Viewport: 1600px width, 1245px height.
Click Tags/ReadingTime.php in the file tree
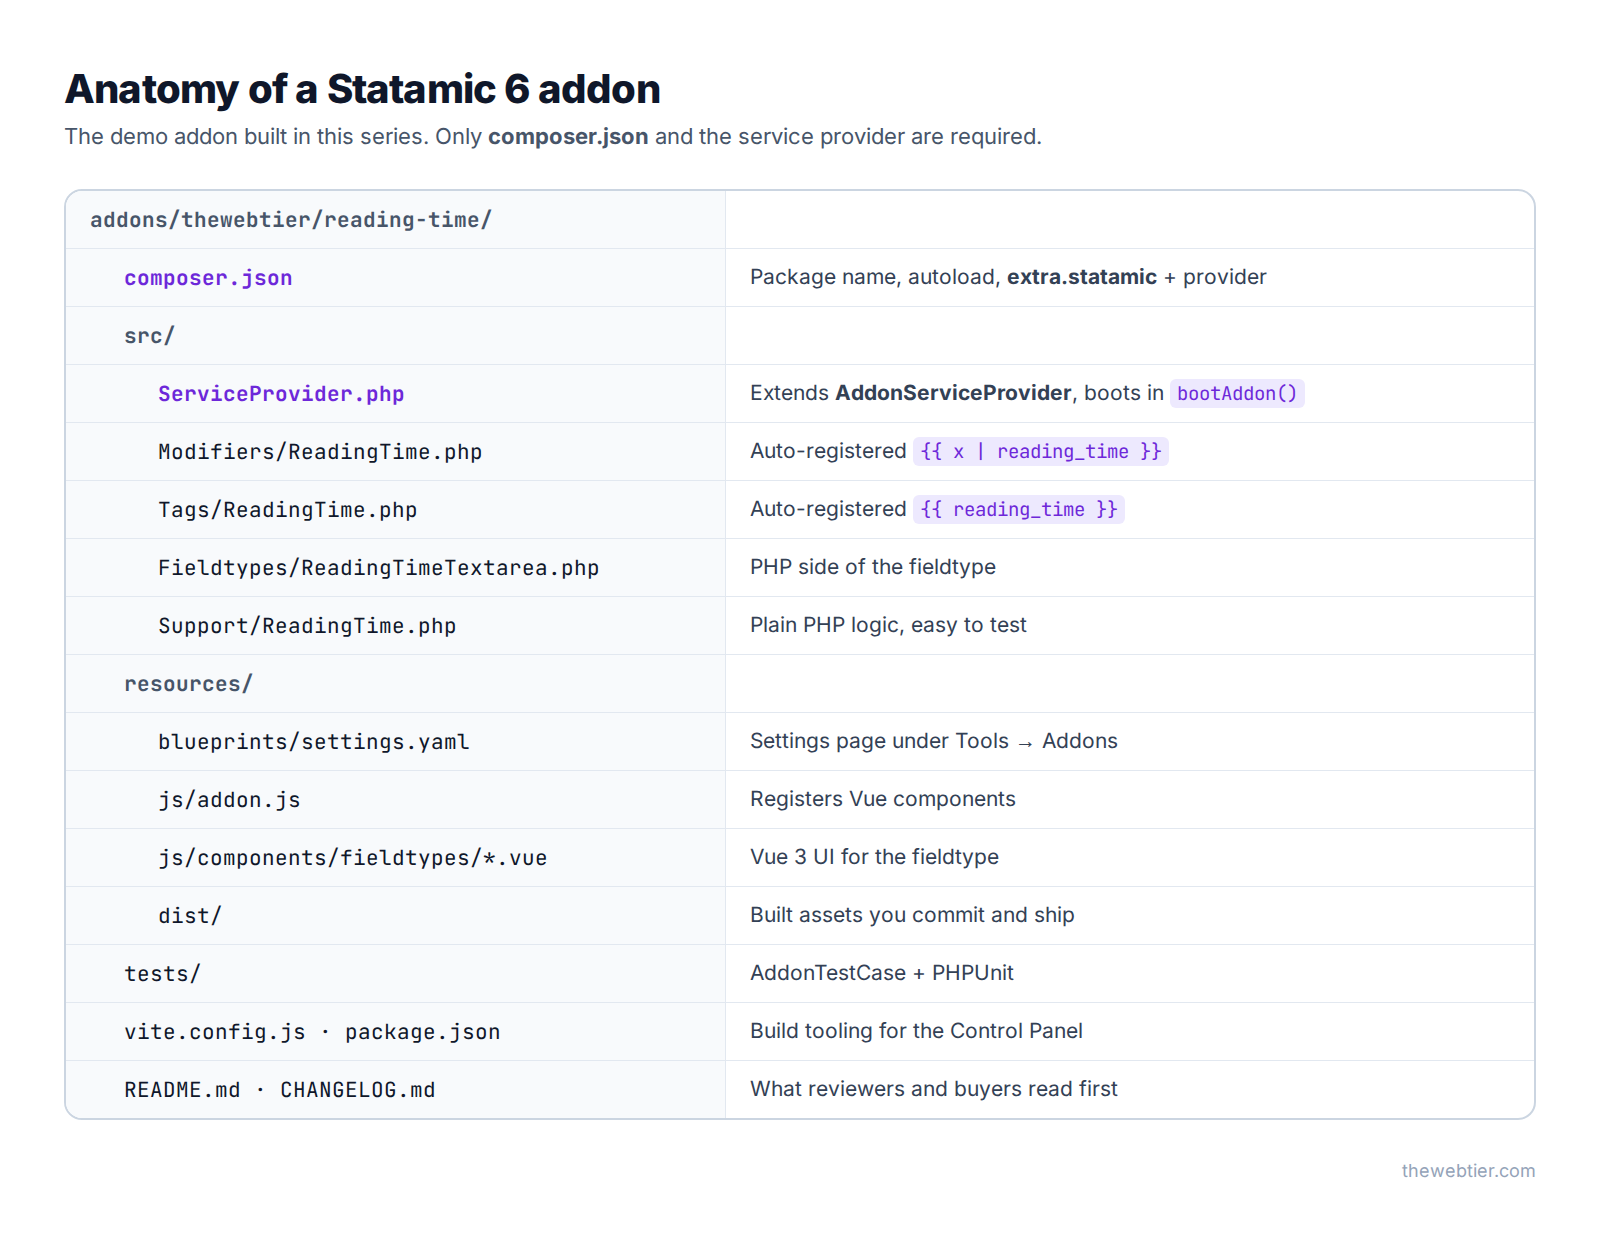(288, 510)
